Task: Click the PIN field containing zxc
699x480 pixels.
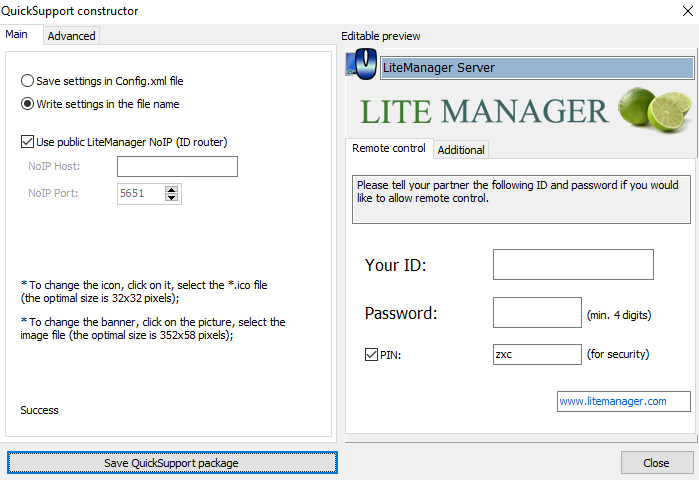Action: (x=537, y=354)
